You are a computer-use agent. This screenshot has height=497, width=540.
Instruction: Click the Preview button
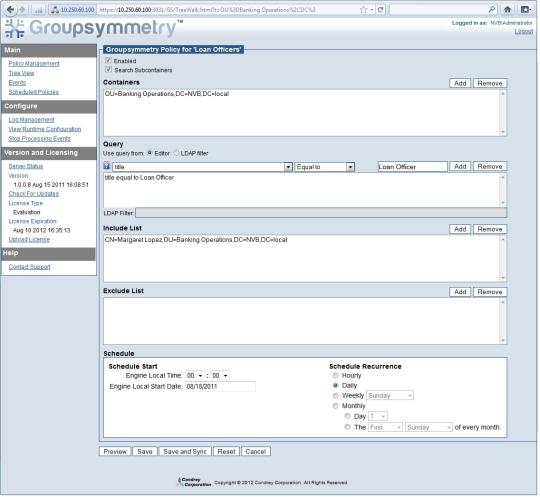coord(115,451)
